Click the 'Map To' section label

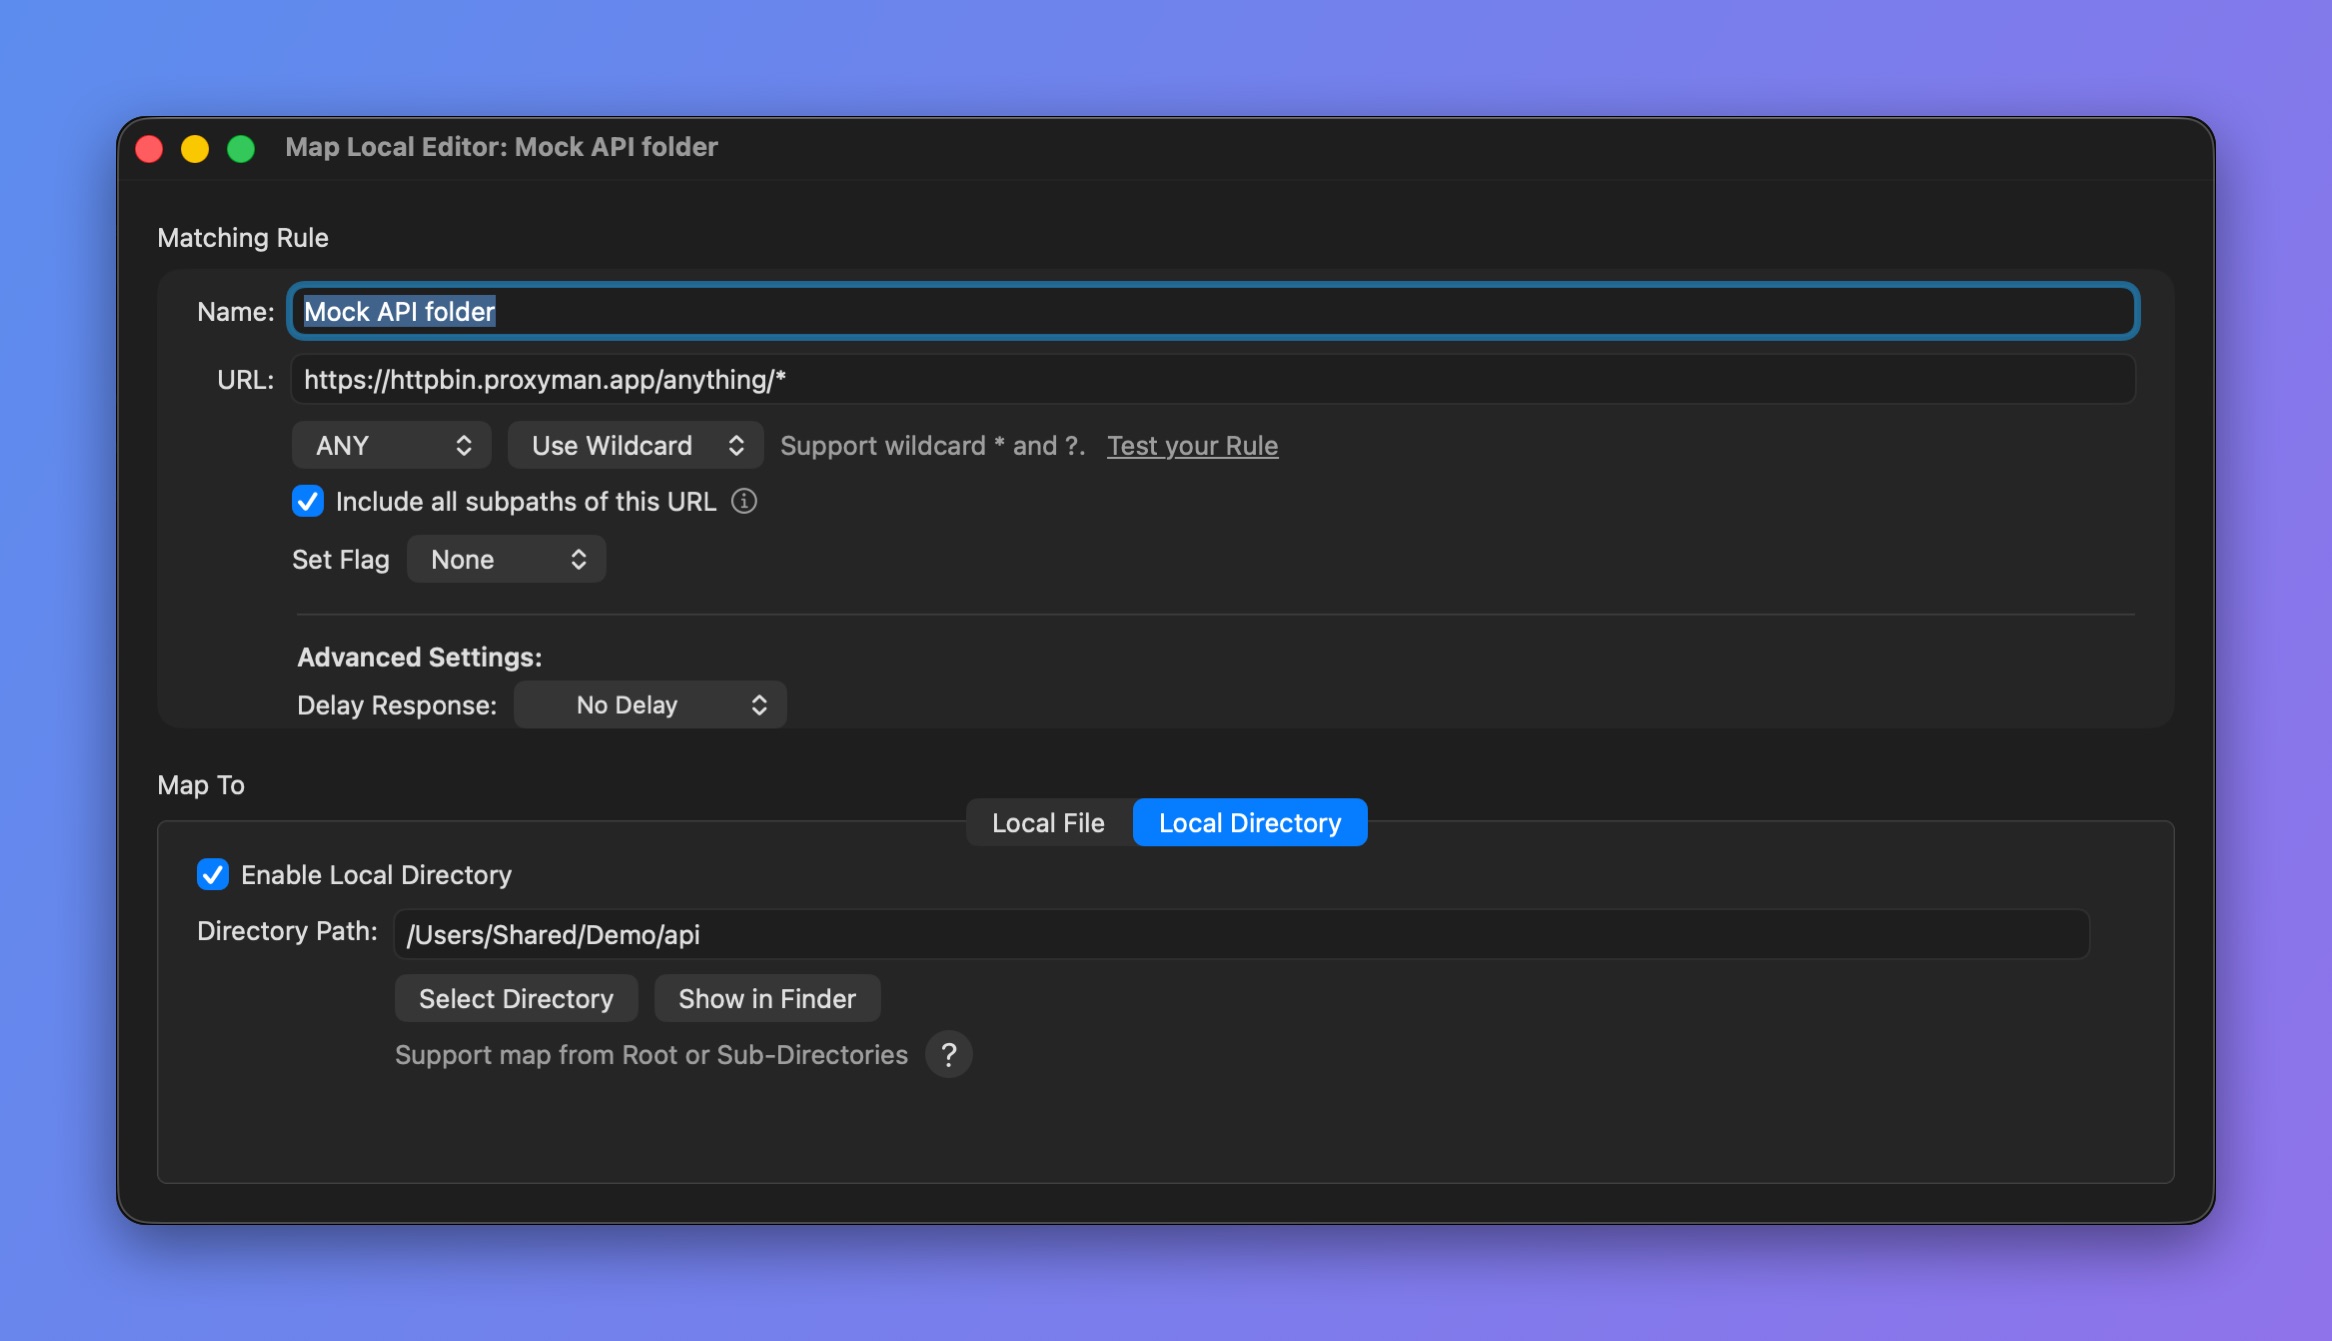click(201, 784)
